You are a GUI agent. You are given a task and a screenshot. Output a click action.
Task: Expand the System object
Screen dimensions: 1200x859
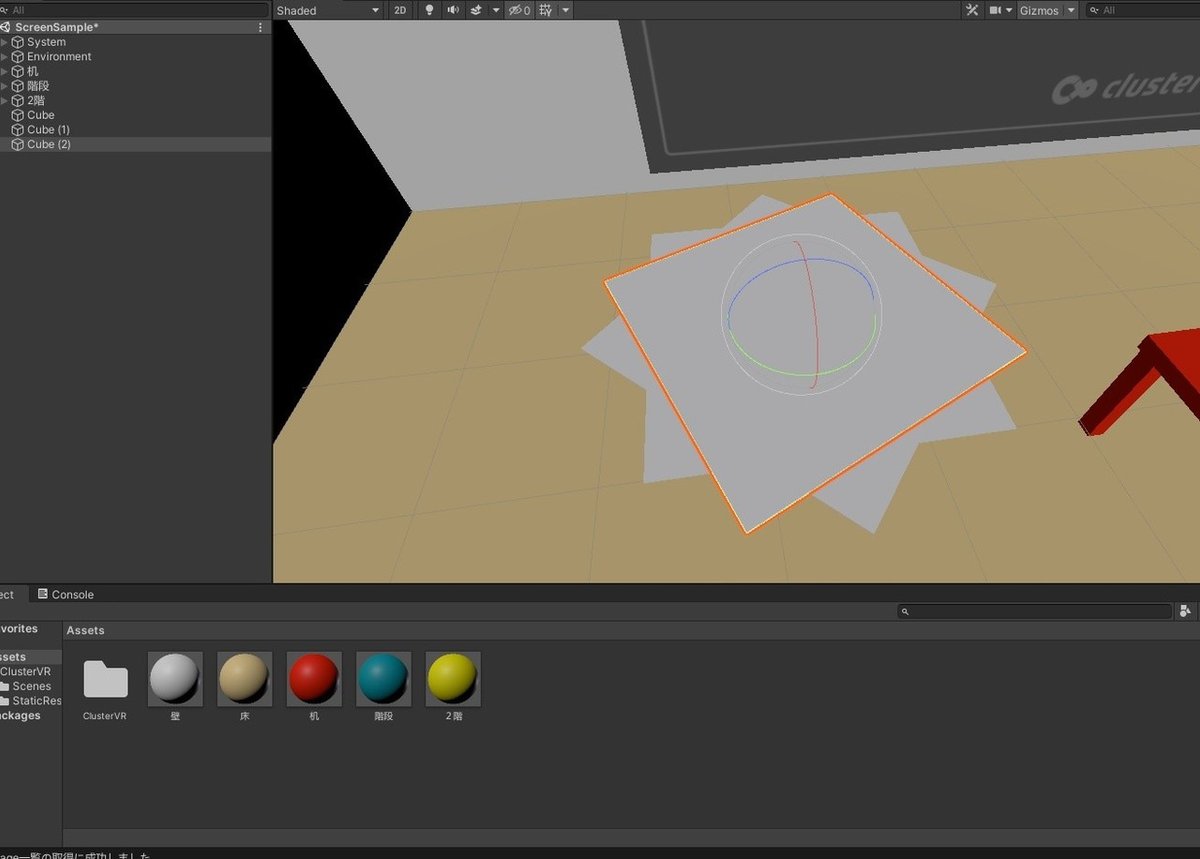[5, 42]
